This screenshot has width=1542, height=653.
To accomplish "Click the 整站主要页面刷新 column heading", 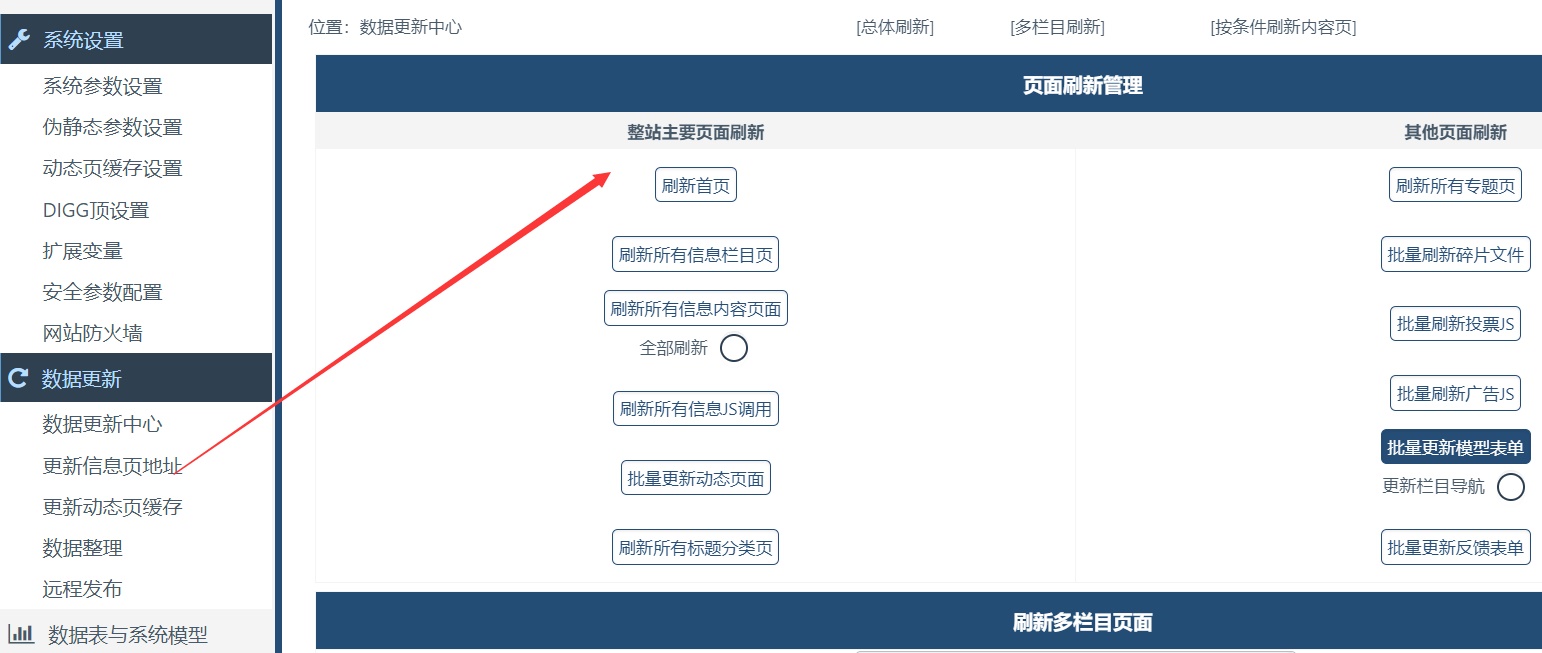I will [x=696, y=132].
